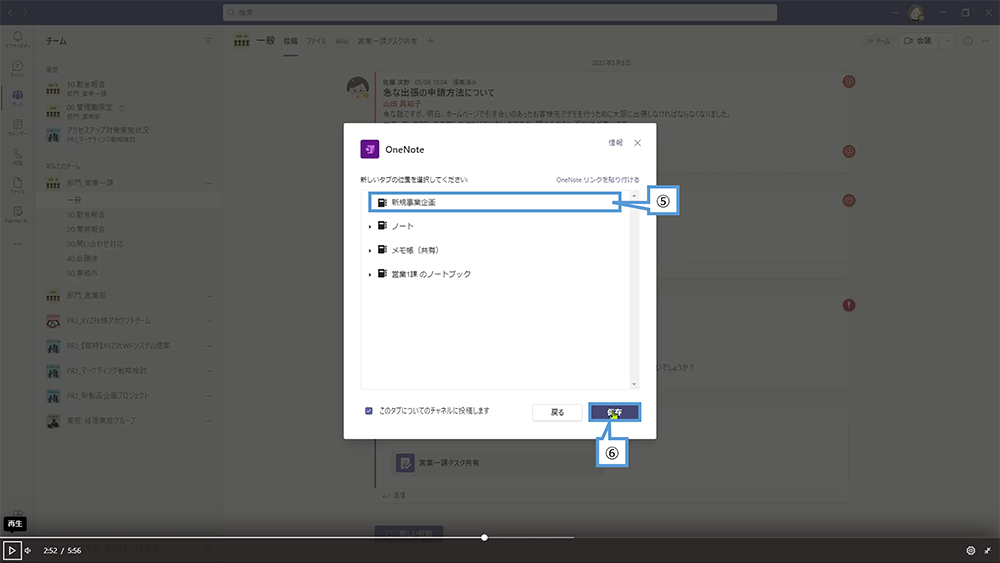Select PRJ_新製品企画プロジェクト team

click(108, 395)
